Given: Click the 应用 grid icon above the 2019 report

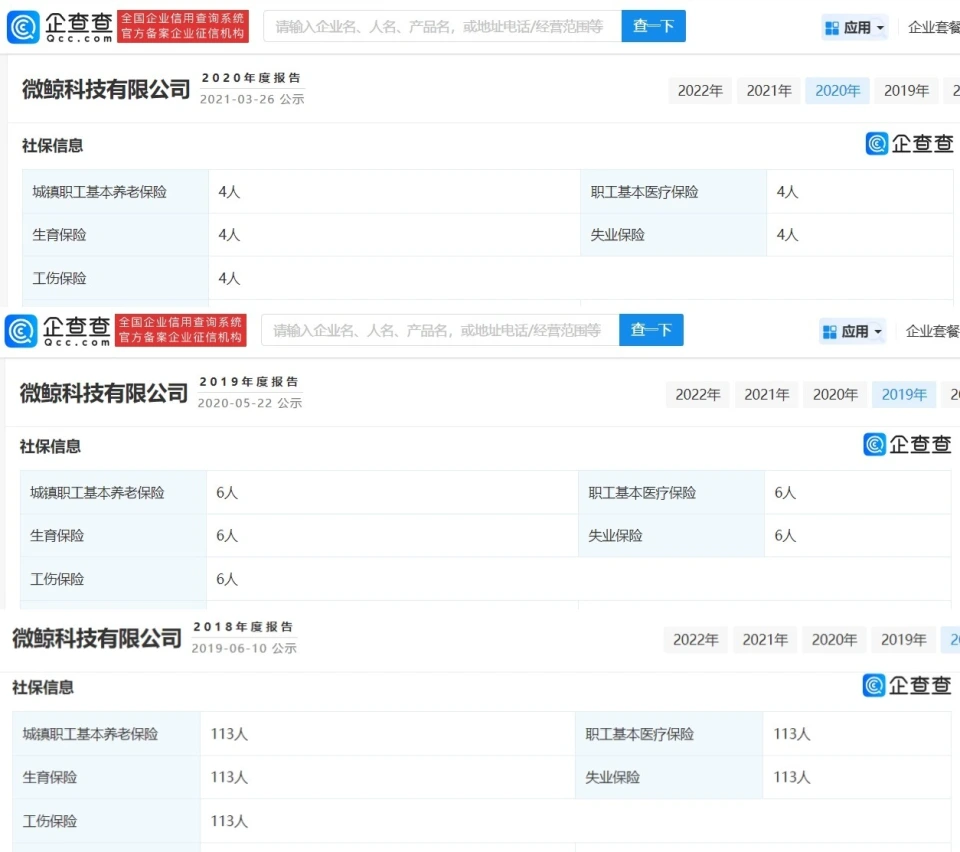Looking at the screenshot, I should click(829, 332).
